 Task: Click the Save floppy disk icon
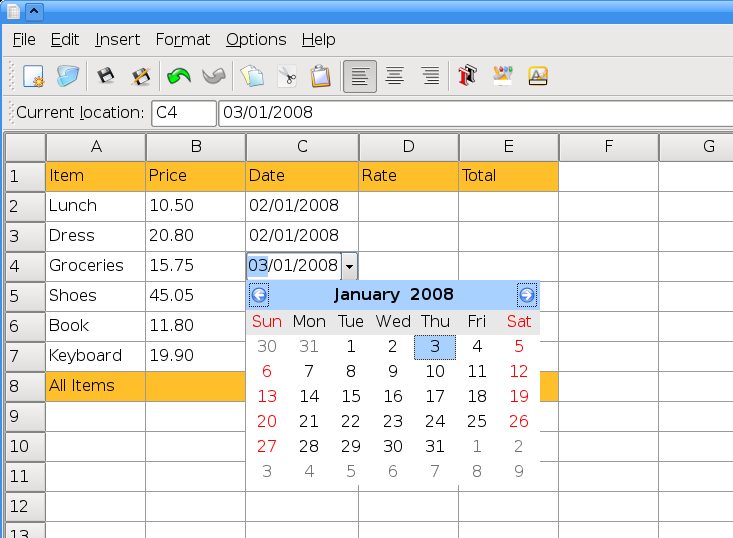coord(106,76)
